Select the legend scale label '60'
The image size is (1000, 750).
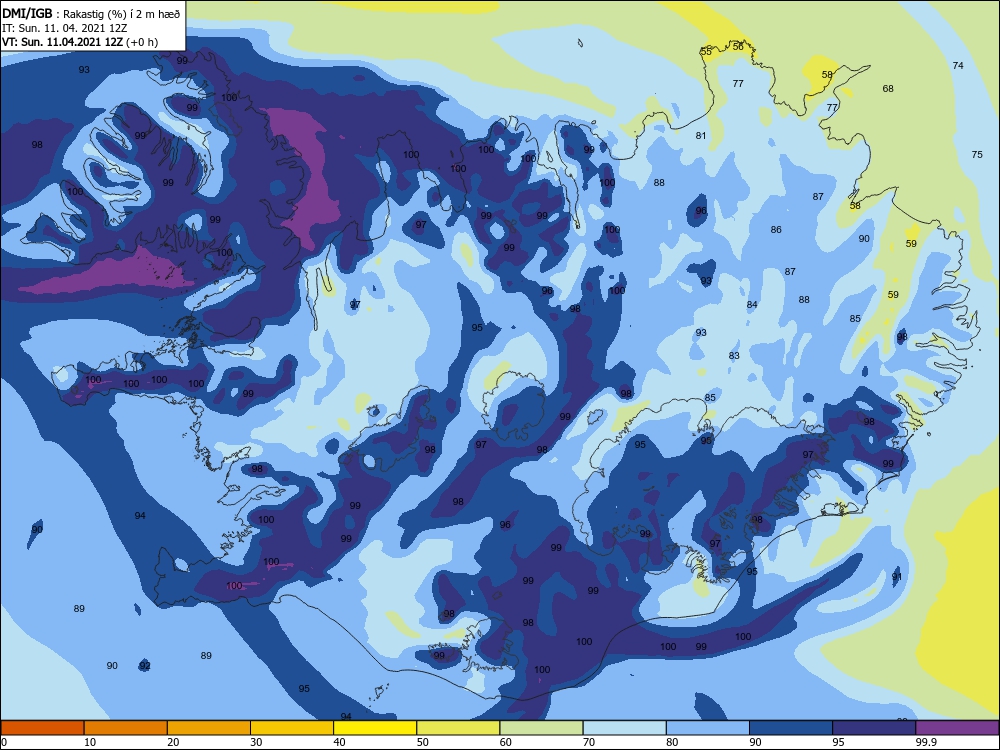506,742
